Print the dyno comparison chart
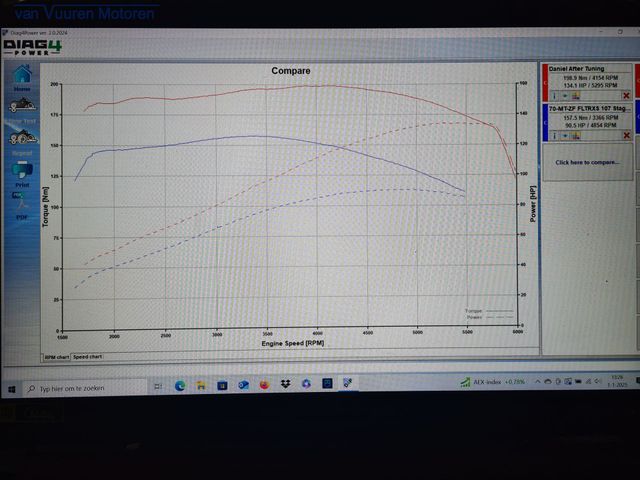The width and height of the screenshot is (640, 480). click(21, 172)
